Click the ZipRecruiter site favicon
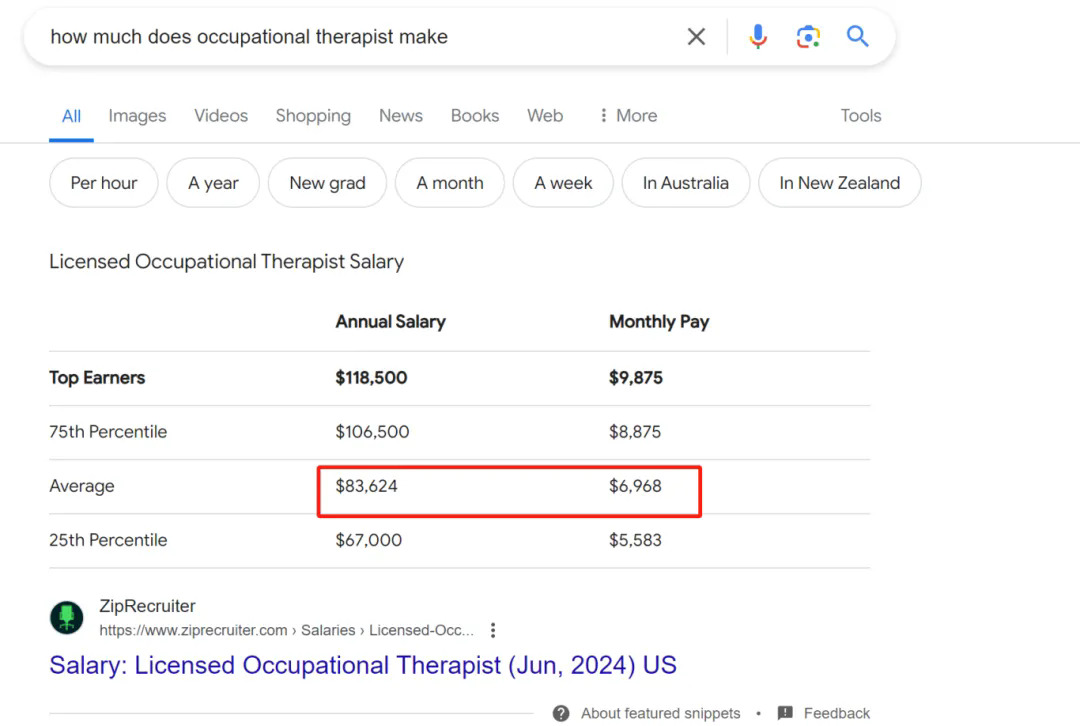1080x726 pixels. click(67, 617)
